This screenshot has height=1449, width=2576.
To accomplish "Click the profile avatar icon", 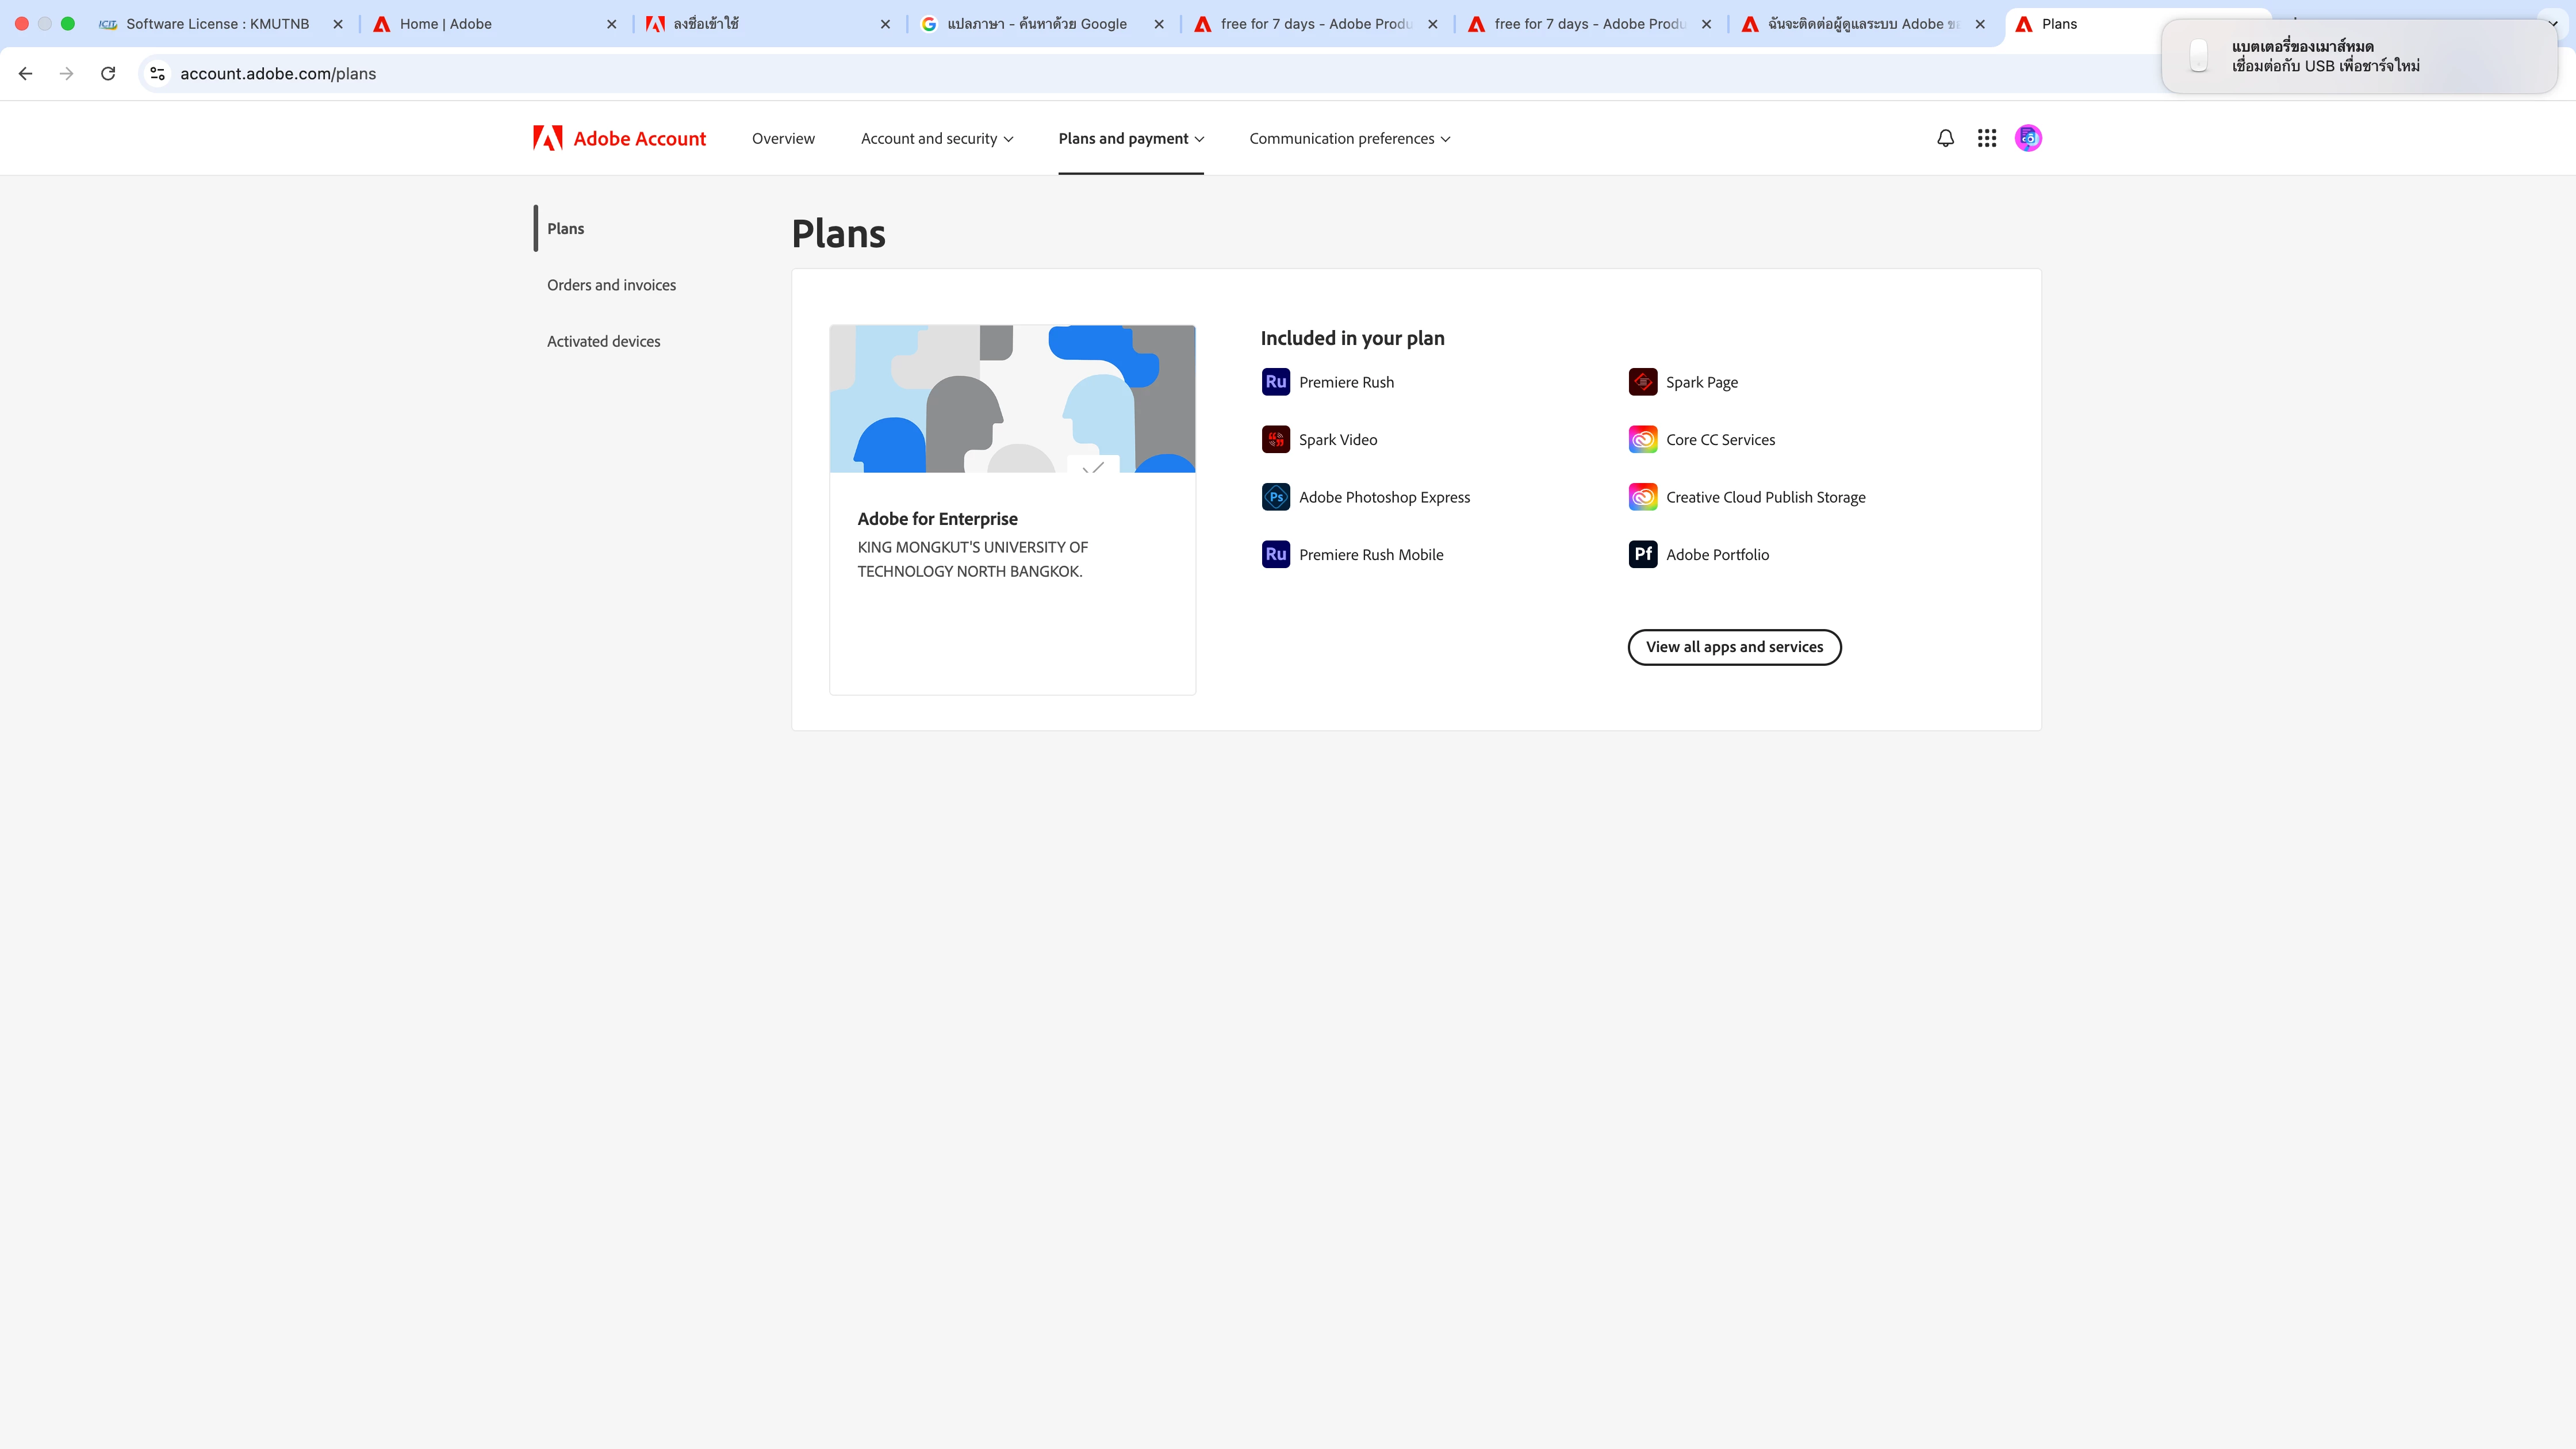I will pyautogui.click(x=2028, y=139).
